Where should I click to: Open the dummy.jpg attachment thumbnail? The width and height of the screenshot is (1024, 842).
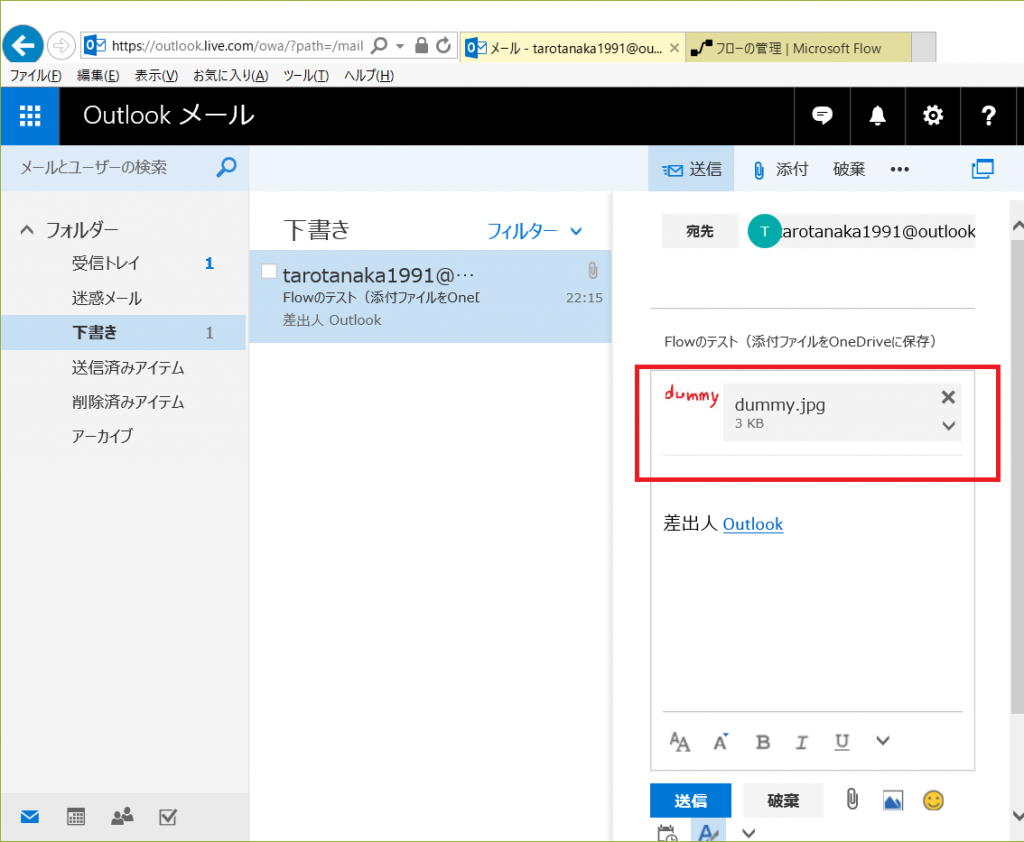coord(692,395)
